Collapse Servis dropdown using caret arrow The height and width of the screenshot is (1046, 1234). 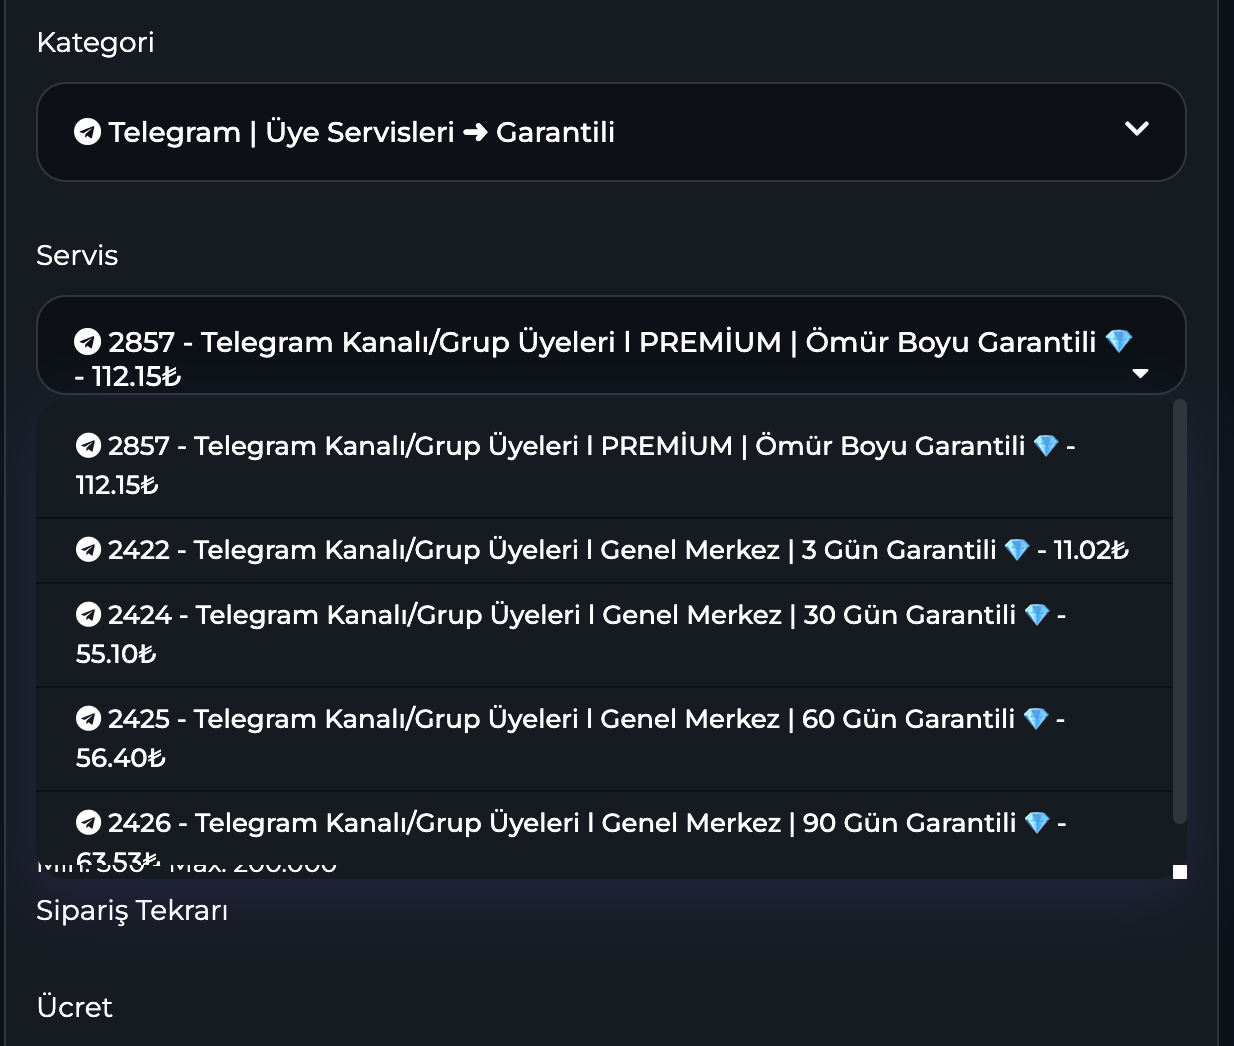coord(1140,374)
